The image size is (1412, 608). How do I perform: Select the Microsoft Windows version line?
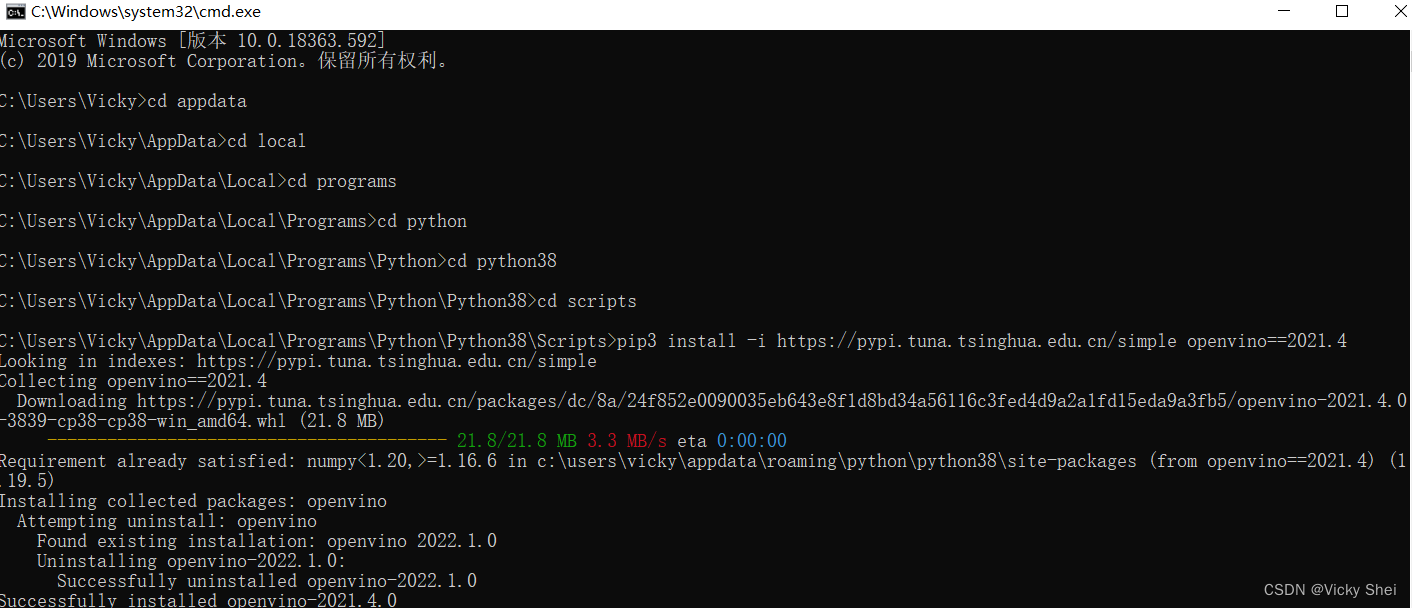(x=195, y=40)
